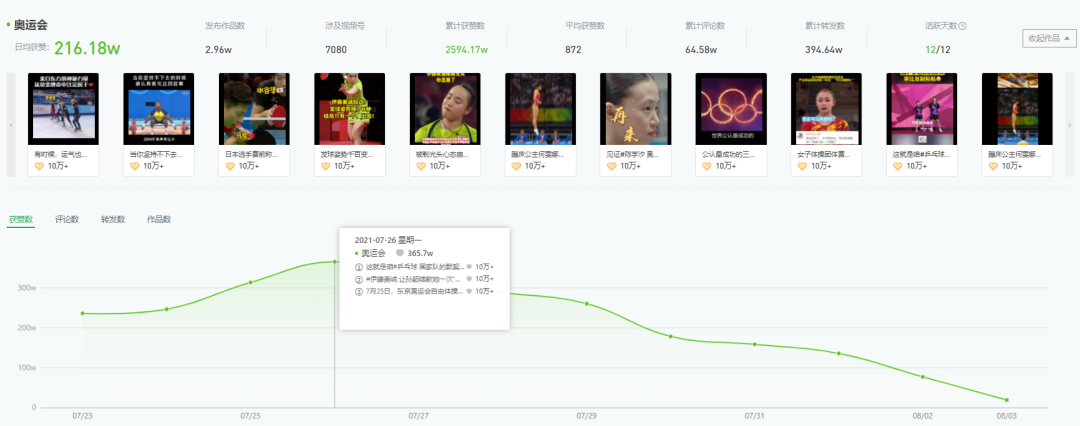
Task: Click the heart icon under 公认最成功的三 video
Action: (x=707, y=166)
